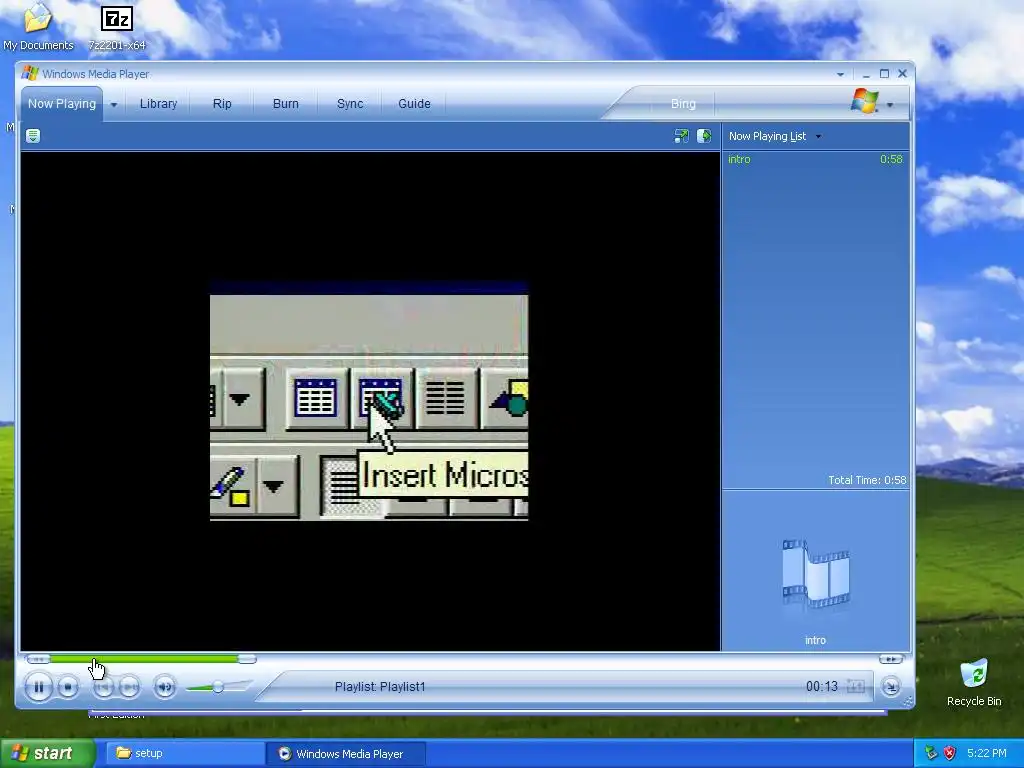Viewport: 1024px width, 768px height.
Task: Click the intro duration 0:58
Action: [891, 159]
